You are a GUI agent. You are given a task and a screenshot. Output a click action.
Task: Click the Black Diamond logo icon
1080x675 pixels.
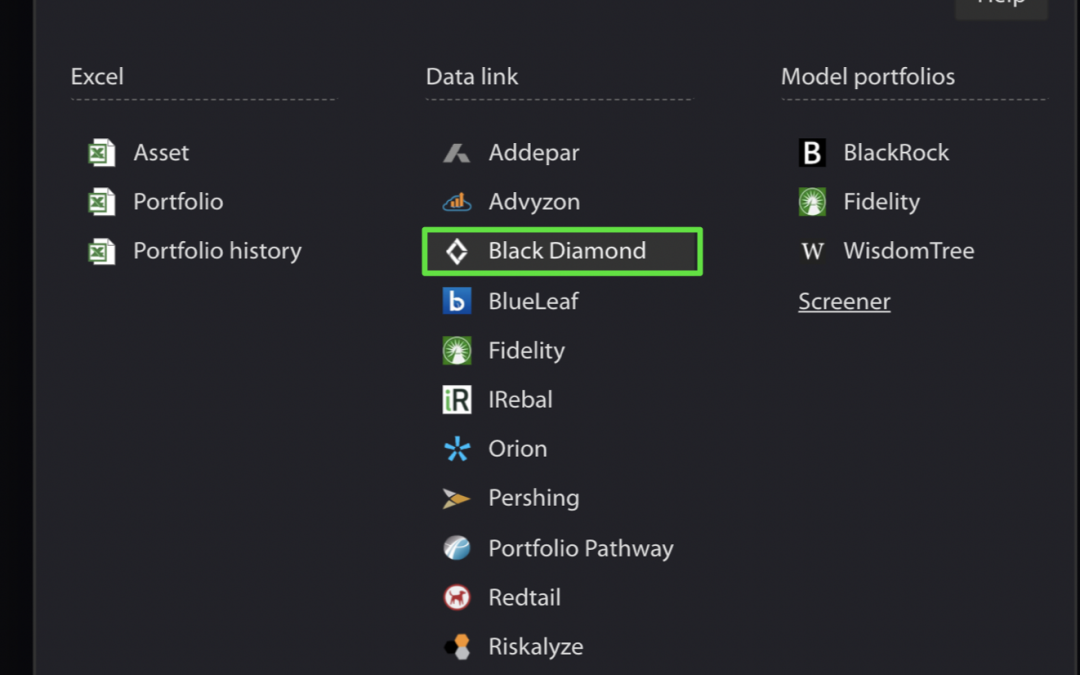[457, 251]
